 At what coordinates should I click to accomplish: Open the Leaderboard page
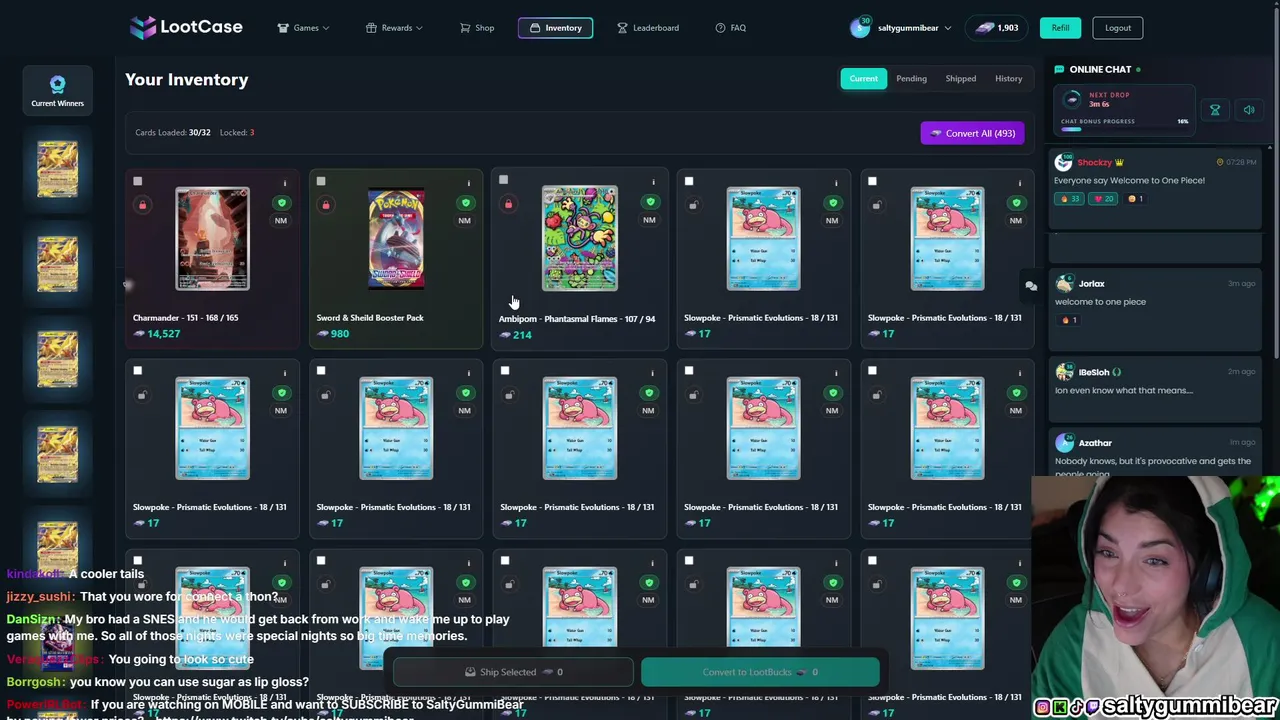coord(648,28)
